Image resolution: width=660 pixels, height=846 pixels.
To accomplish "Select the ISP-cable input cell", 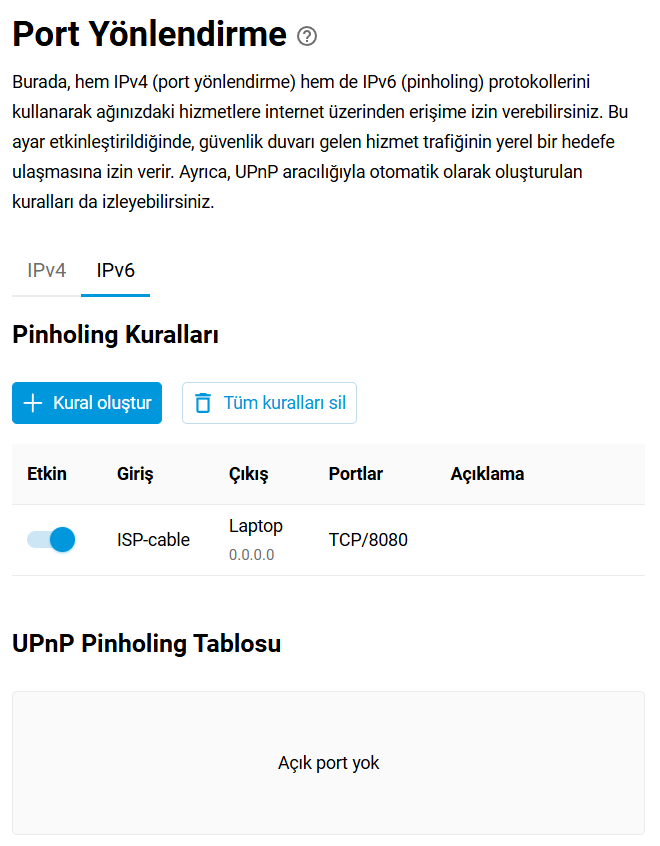I will click(x=153, y=540).
